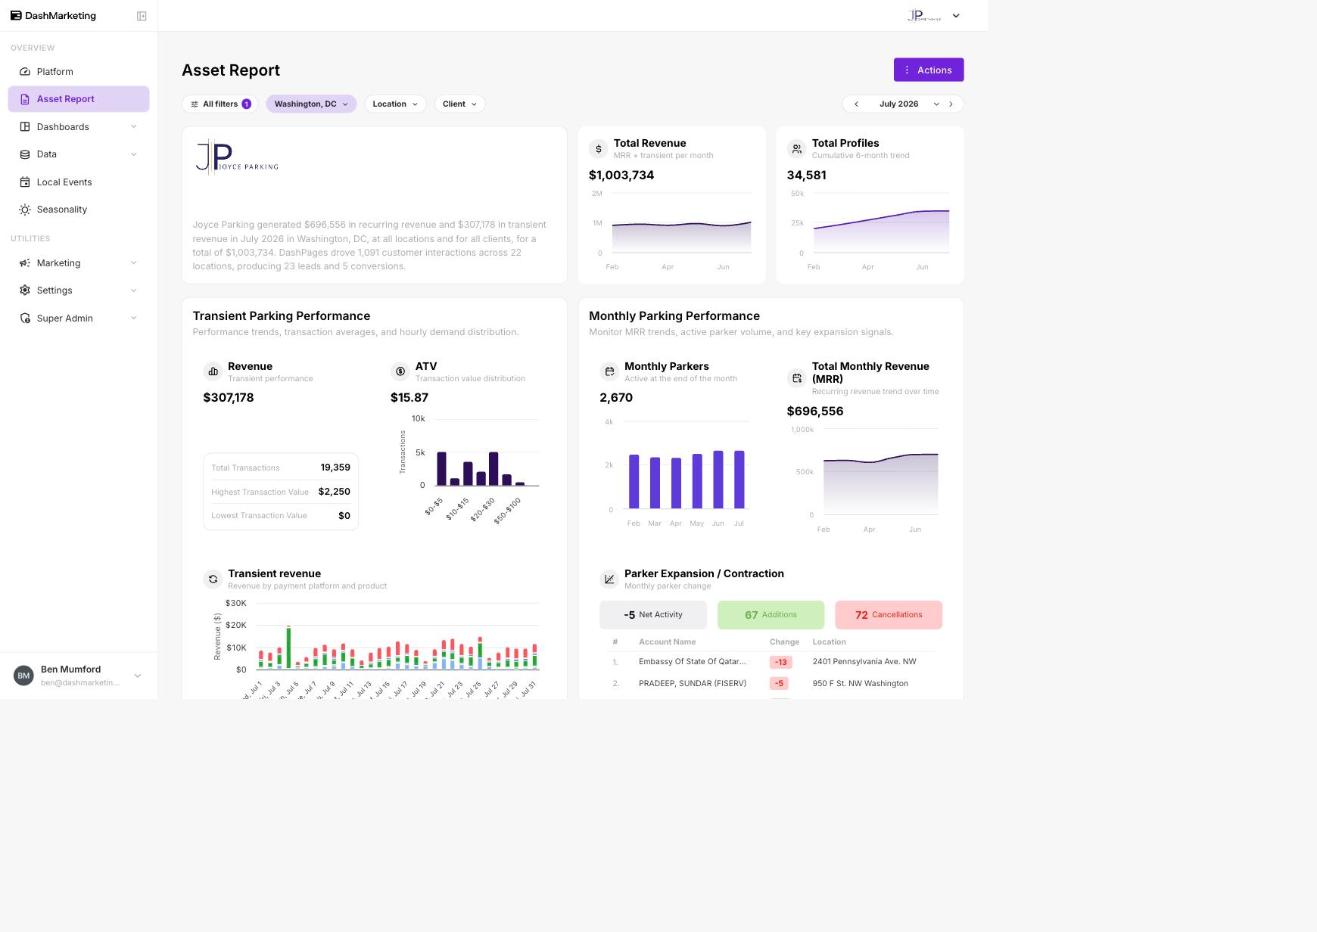
Task: Click the purple Actions button
Action: click(928, 70)
